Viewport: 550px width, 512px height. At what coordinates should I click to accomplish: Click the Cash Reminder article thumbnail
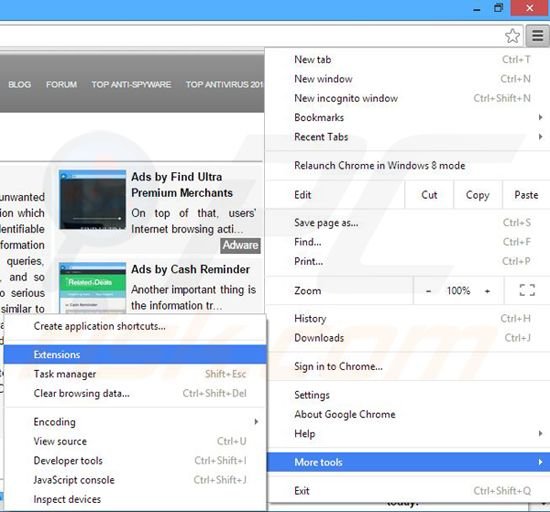pos(93,288)
